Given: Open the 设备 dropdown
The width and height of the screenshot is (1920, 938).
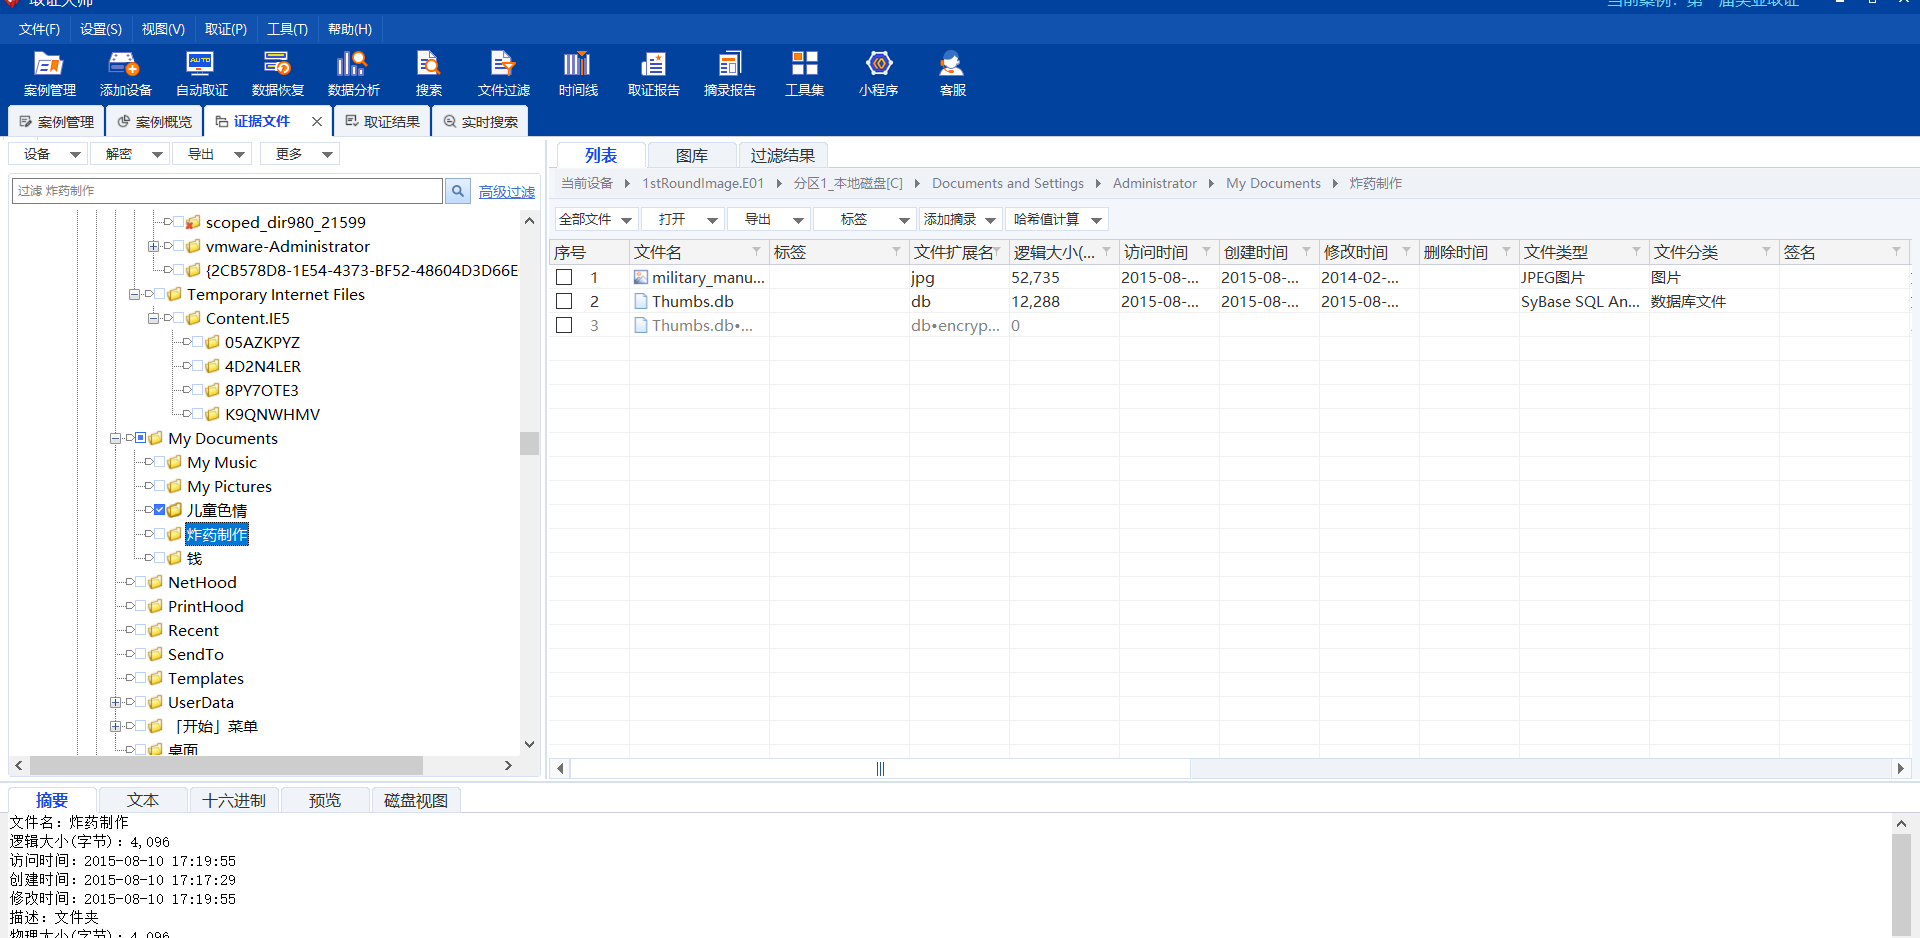Looking at the screenshot, I should coord(49,154).
